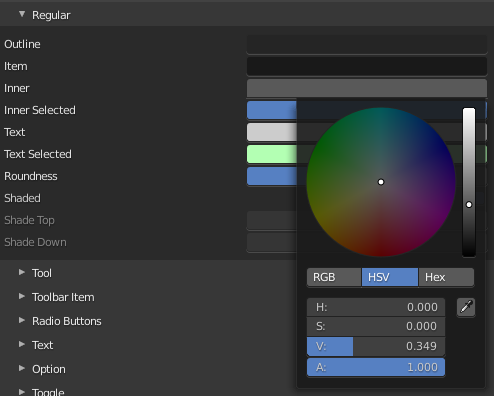Open the Inner Selected color swatch
494x396 pixels.
(272, 110)
